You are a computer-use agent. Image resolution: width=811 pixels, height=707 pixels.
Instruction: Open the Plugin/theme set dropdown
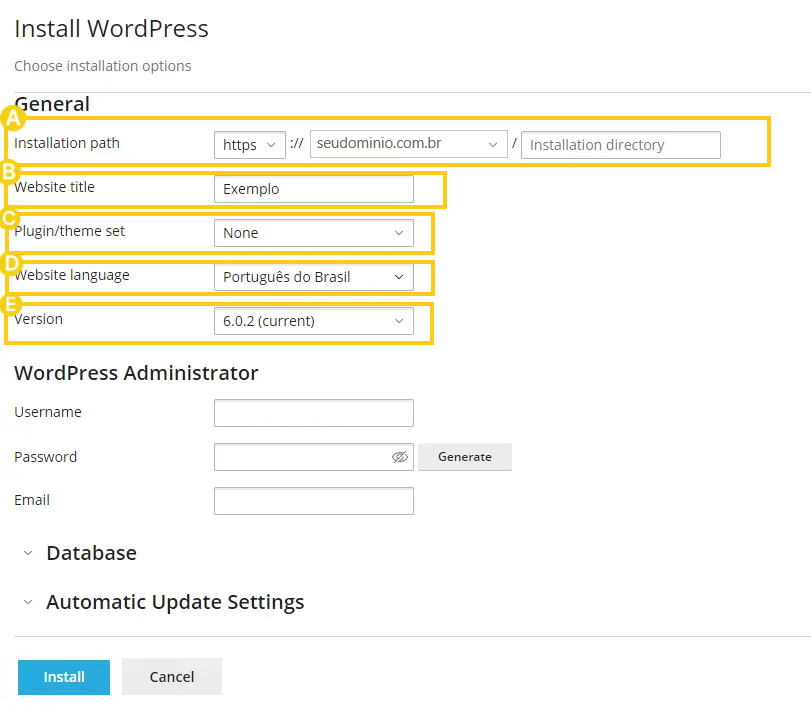pos(314,233)
